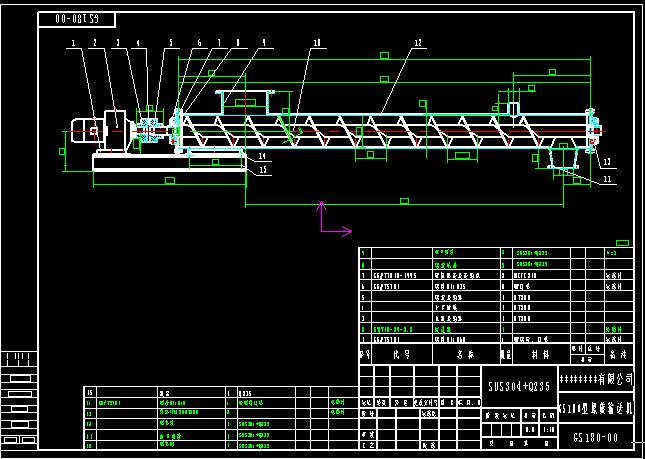Click the motor base frame under the drive
The width and height of the screenshot is (645, 459).
click(168, 162)
